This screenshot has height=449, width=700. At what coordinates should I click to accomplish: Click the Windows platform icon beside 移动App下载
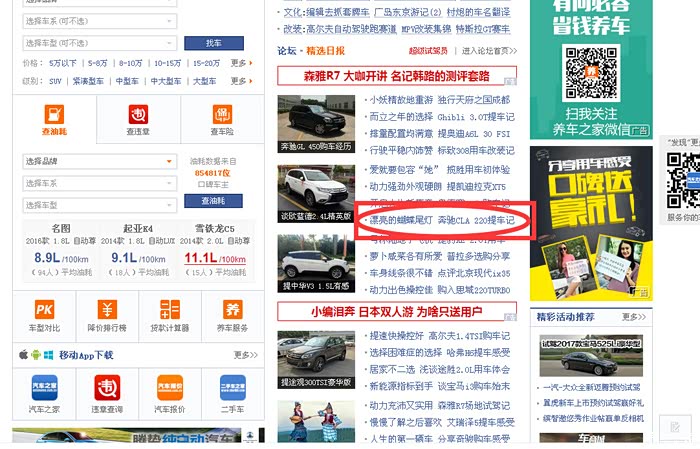coord(49,355)
